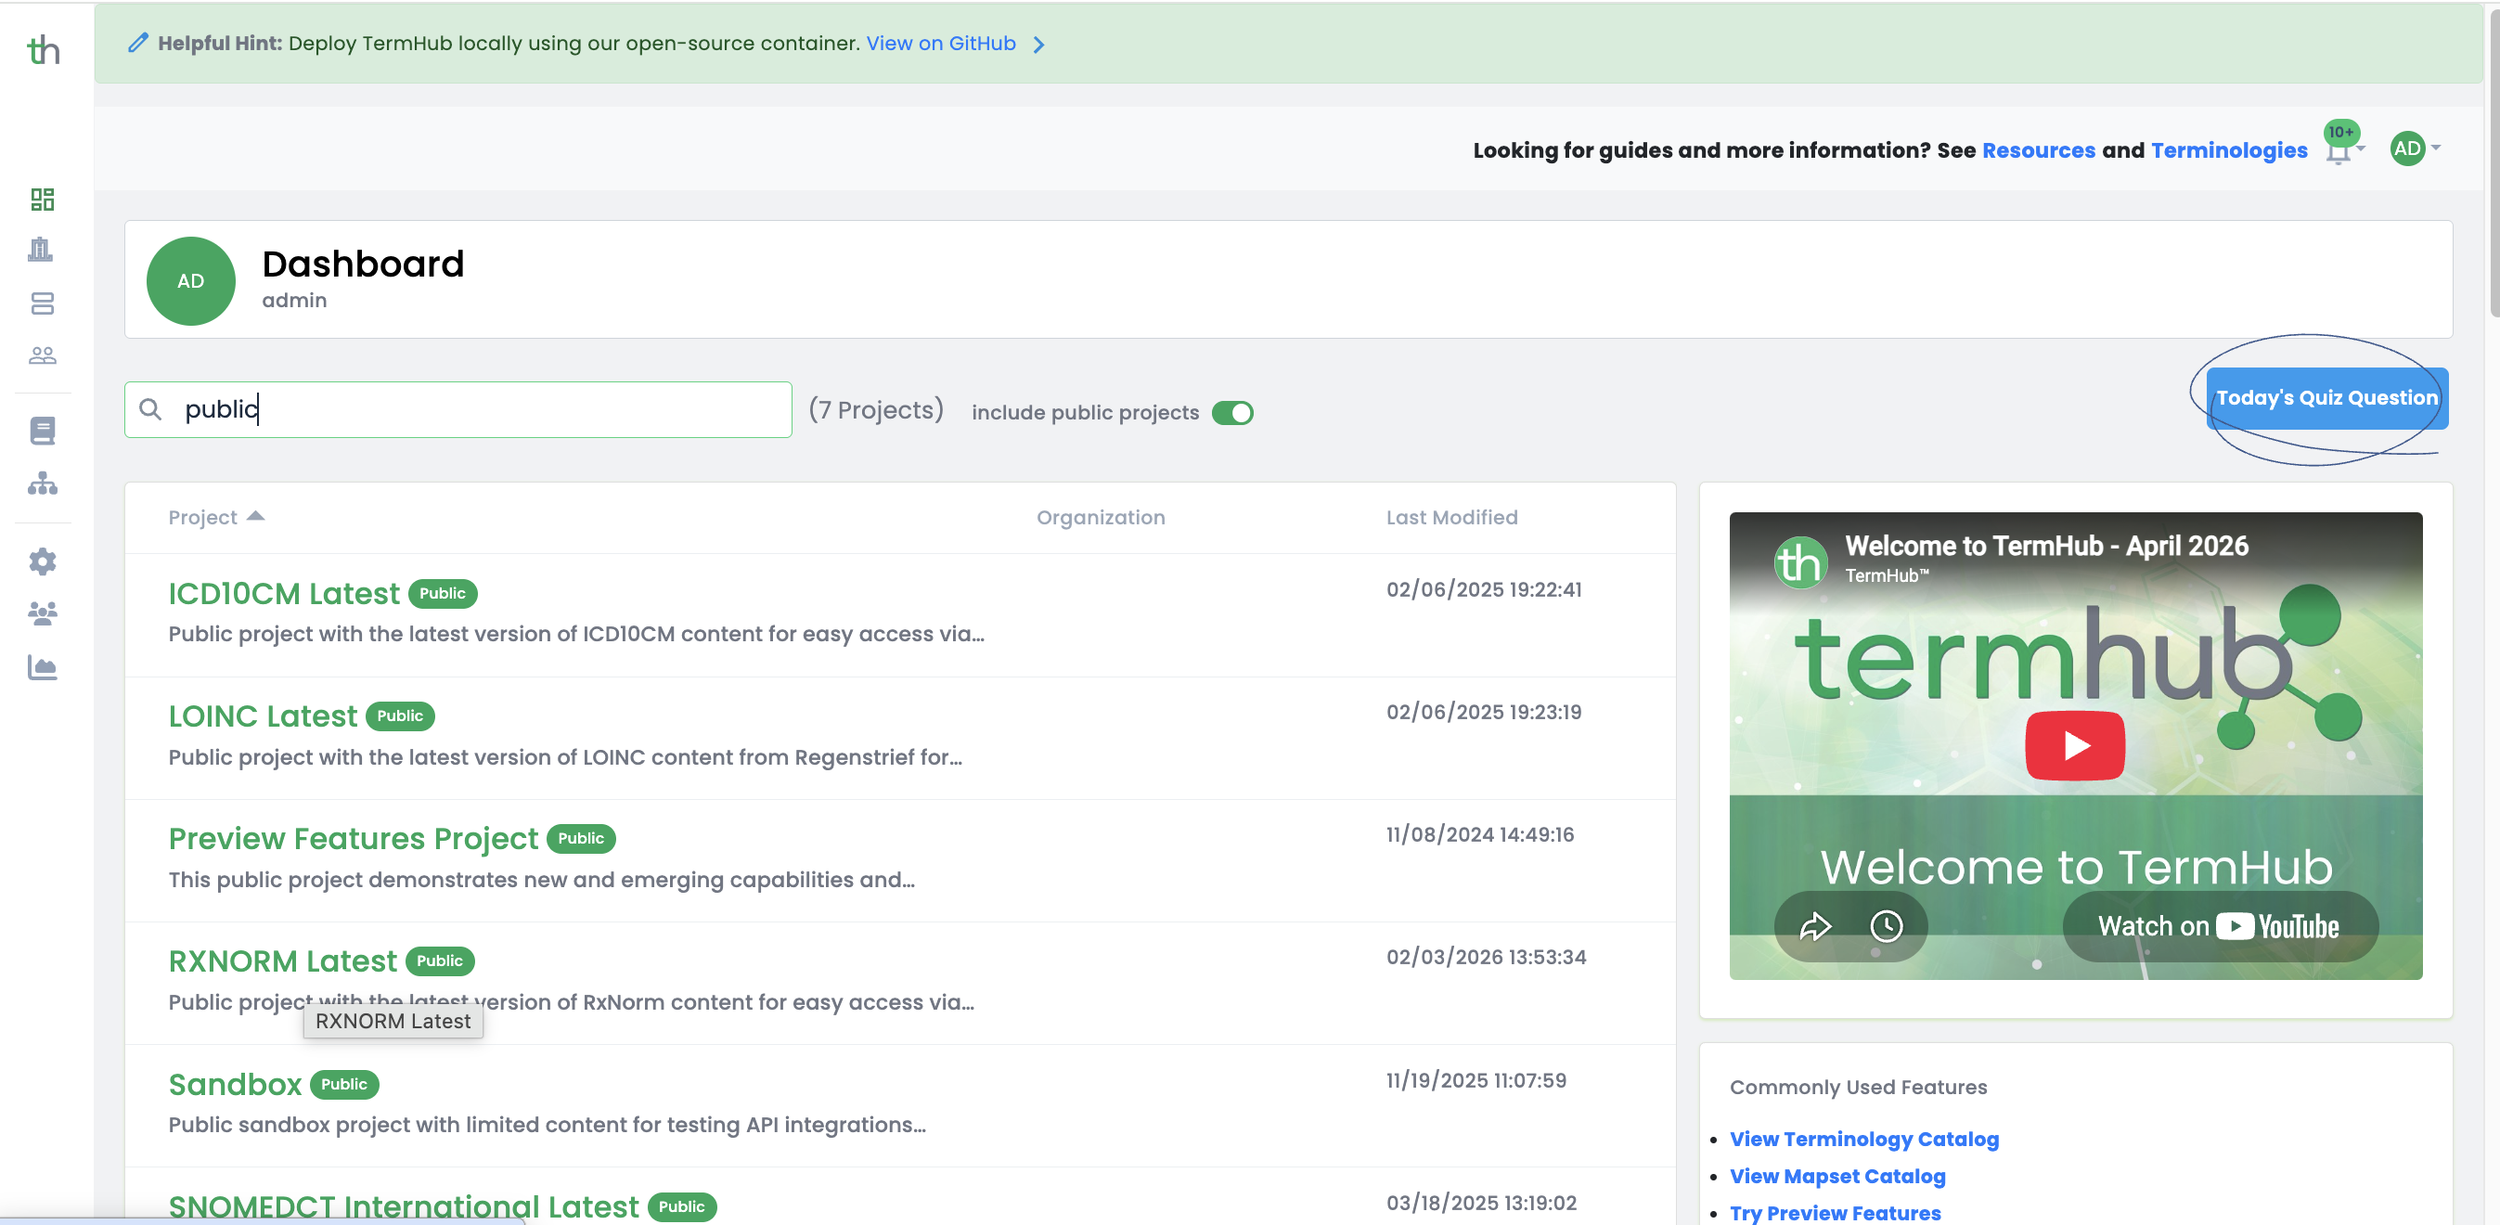
Task: Click the share arrow icon on the video
Action: click(x=1815, y=927)
